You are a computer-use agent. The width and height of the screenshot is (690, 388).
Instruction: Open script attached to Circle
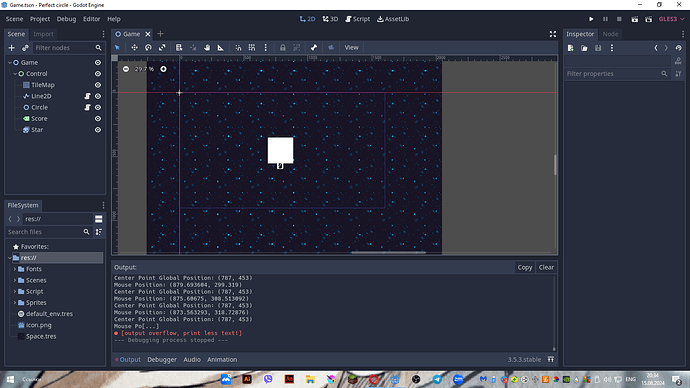click(x=87, y=107)
